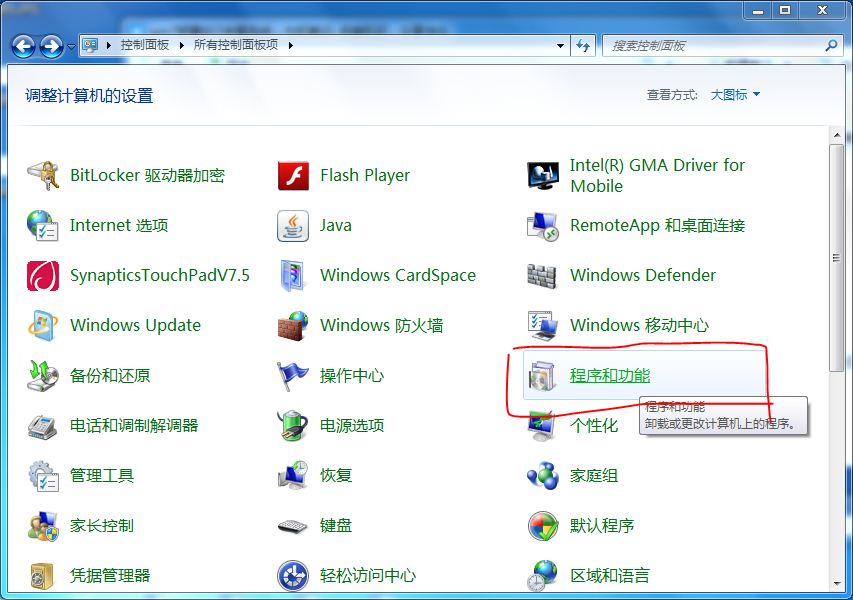Open the 默认程序 Windows logo icon
The height and width of the screenshot is (600, 853).
coord(543,526)
